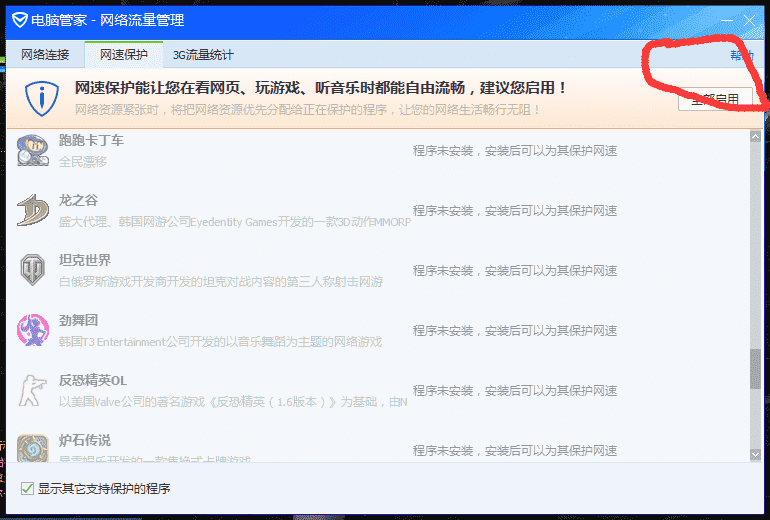Select the 反恐精英OL soldier icon
Screen dimensions: 770x520
[x=33, y=390]
